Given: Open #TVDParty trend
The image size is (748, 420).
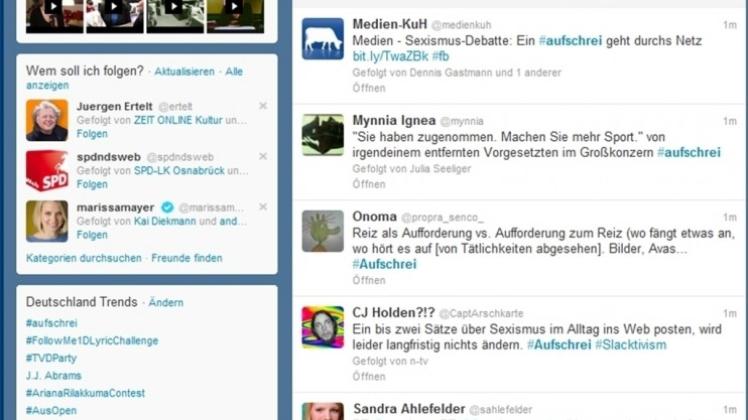Looking at the screenshot, I should coord(51,358).
